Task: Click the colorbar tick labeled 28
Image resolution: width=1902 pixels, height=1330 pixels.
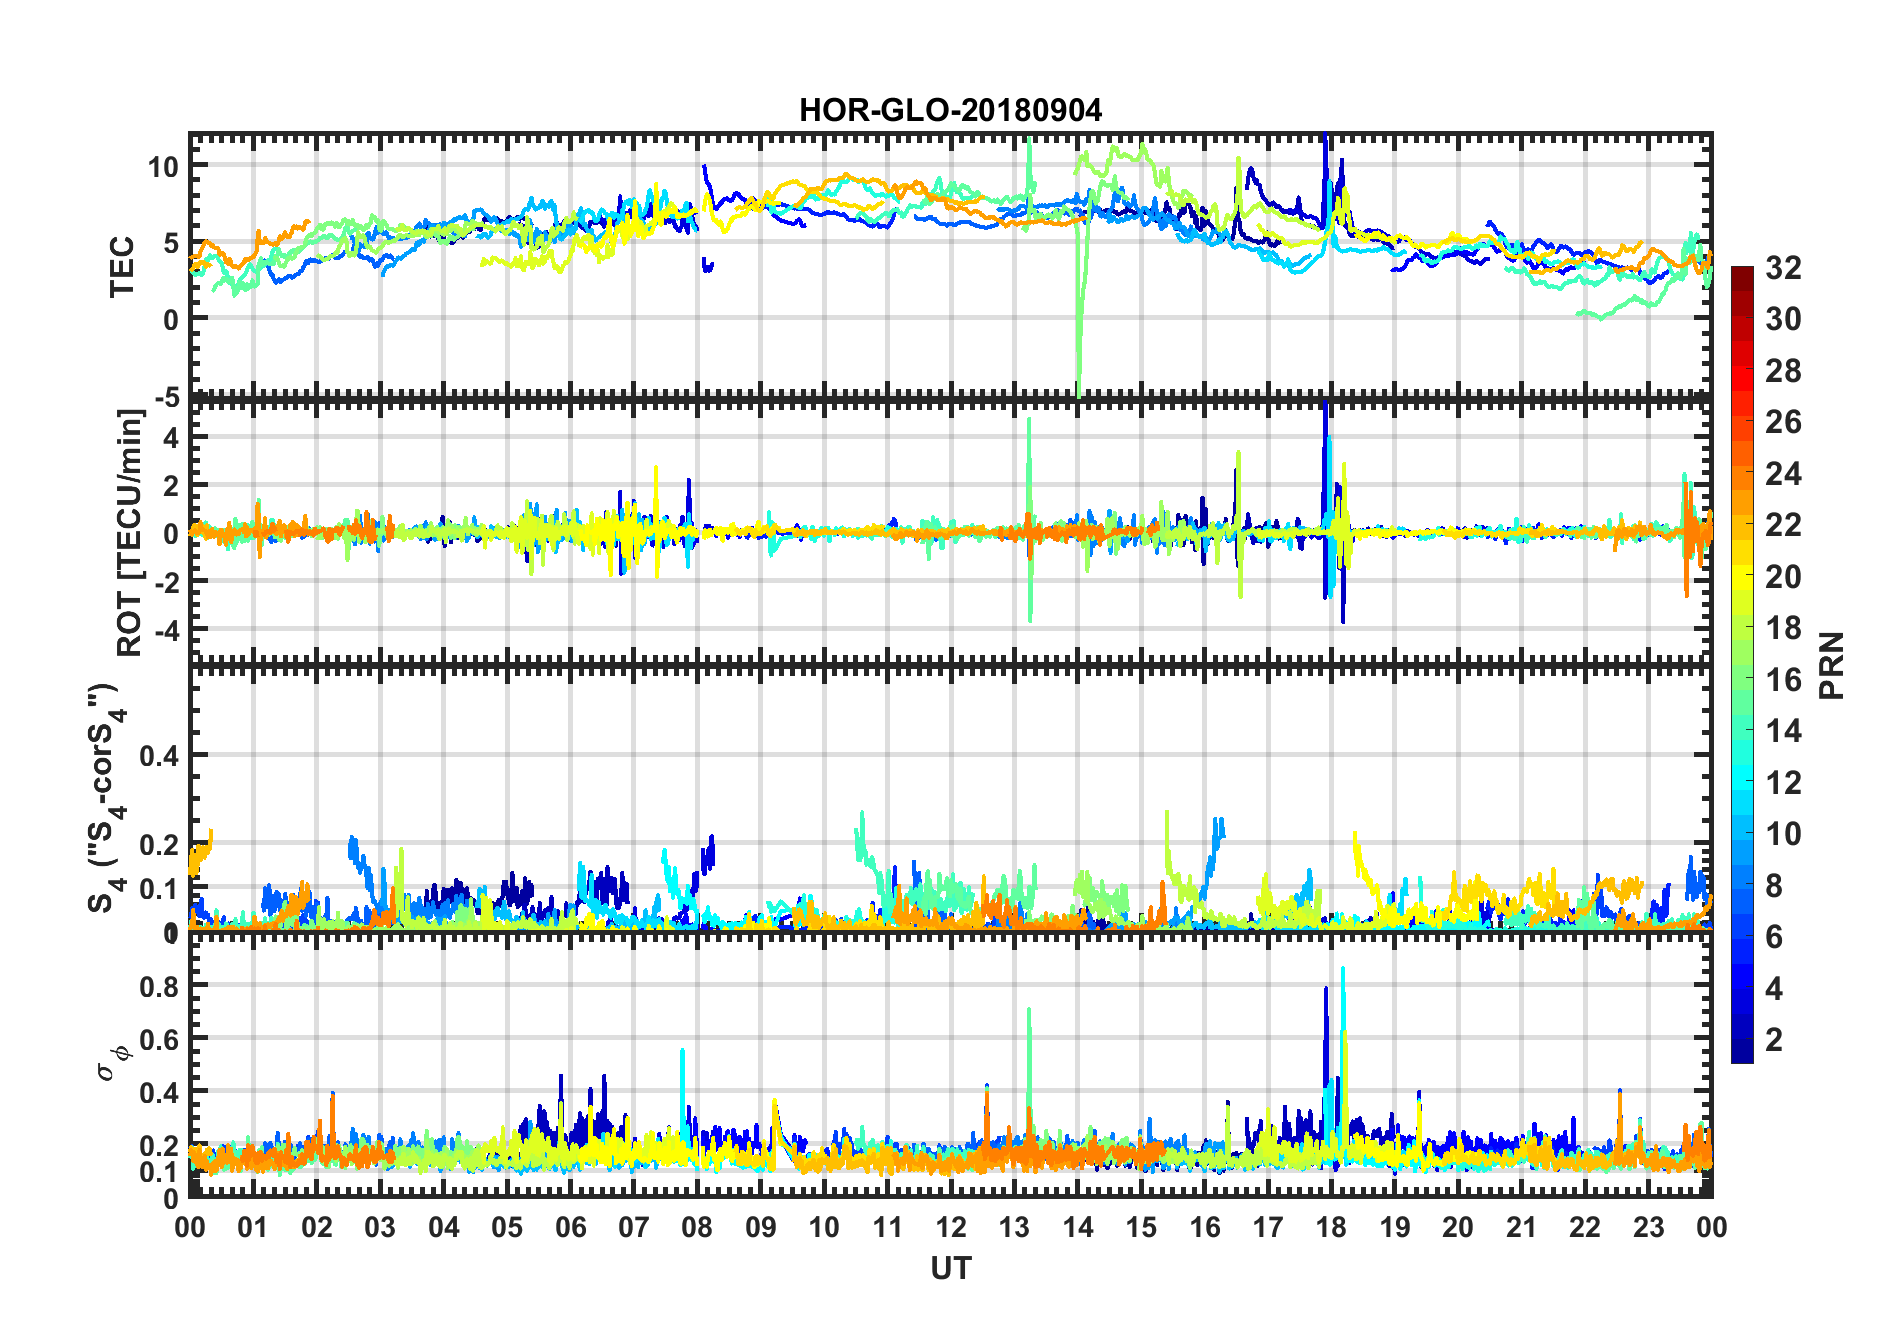Action: coord(1784,371)
